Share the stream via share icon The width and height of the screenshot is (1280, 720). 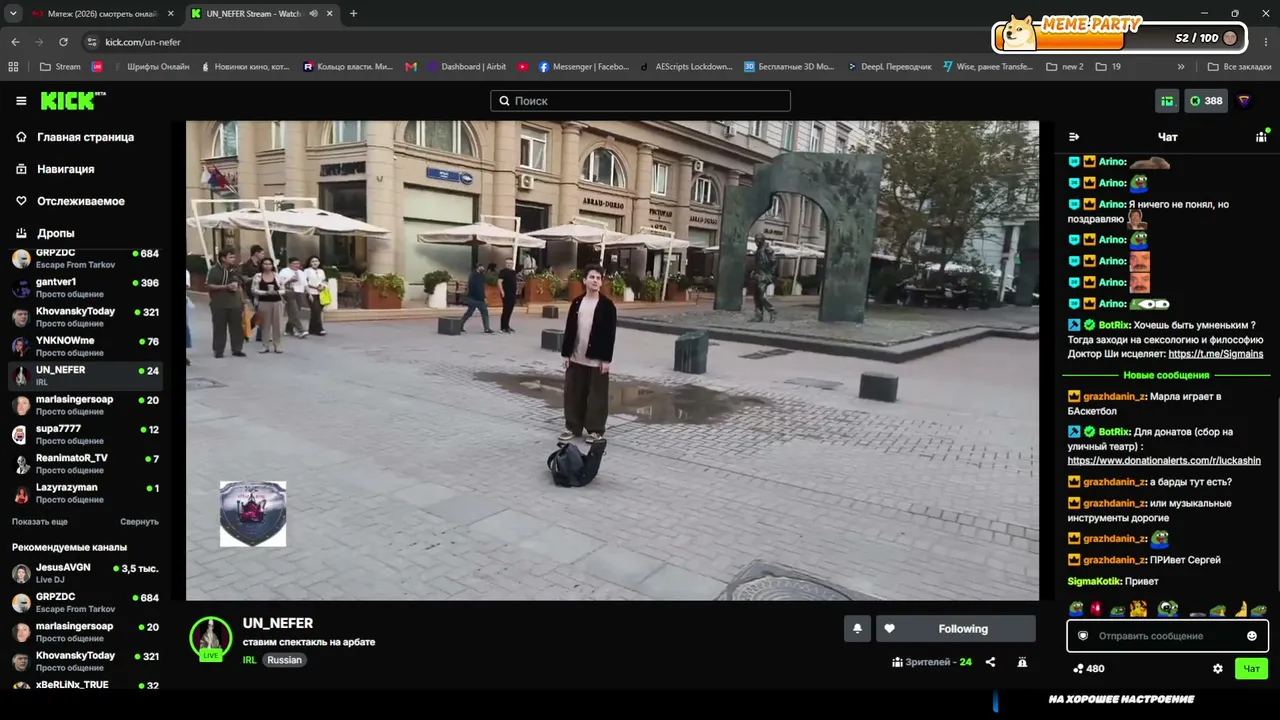click(x=990, y=662)
